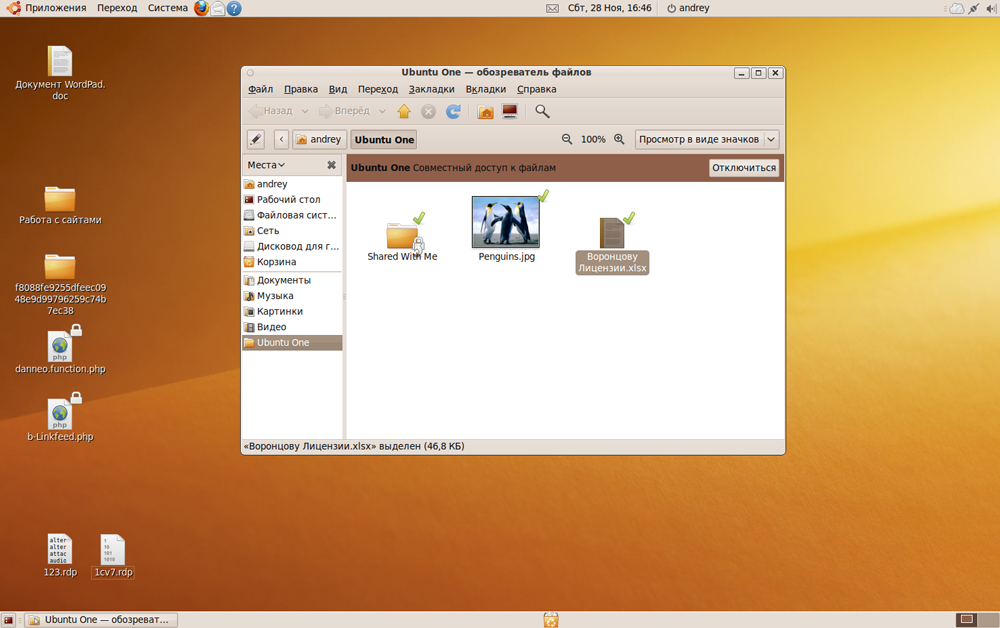The height and width of the screenshot is (628, 1000).
Task: Expand the Места sidebar dropdown
Action: [267, 165]
